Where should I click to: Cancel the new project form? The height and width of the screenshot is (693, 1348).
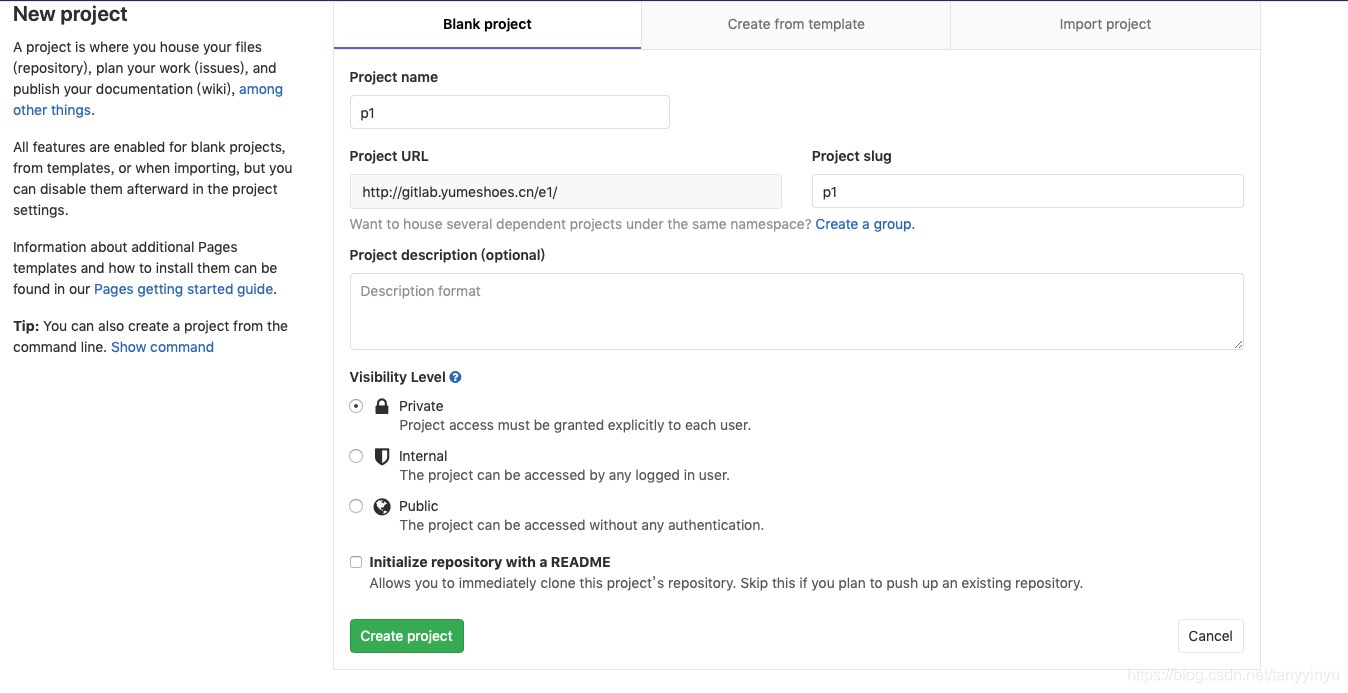[1210, 636]
